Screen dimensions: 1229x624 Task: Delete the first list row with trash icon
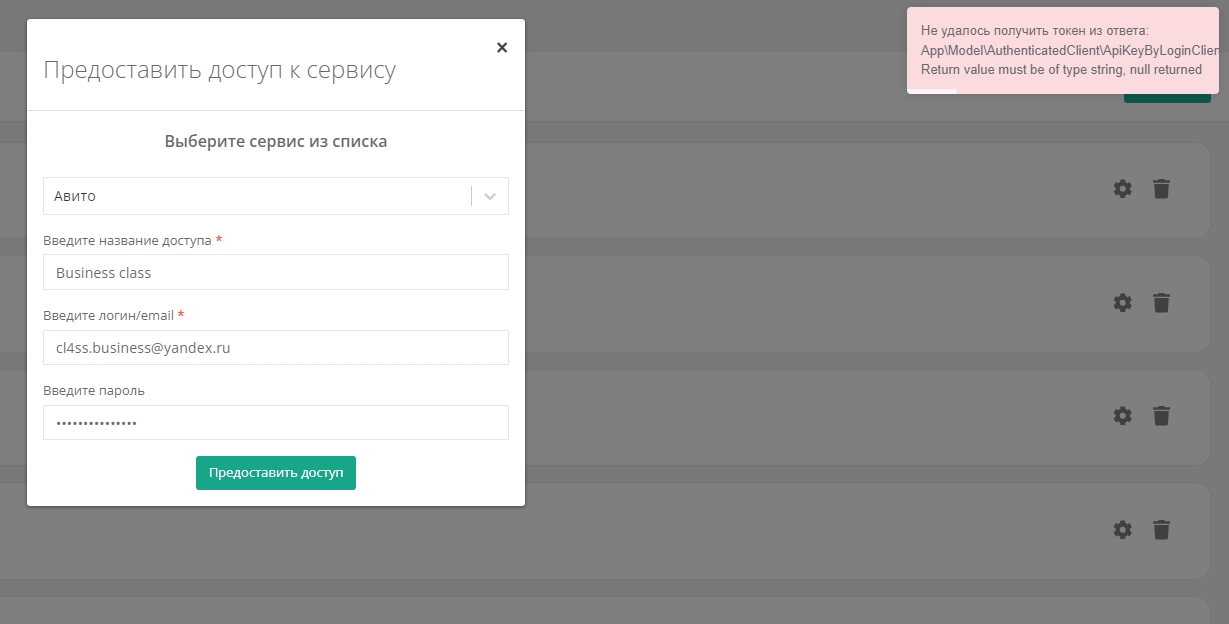[x=1161, y=188]
